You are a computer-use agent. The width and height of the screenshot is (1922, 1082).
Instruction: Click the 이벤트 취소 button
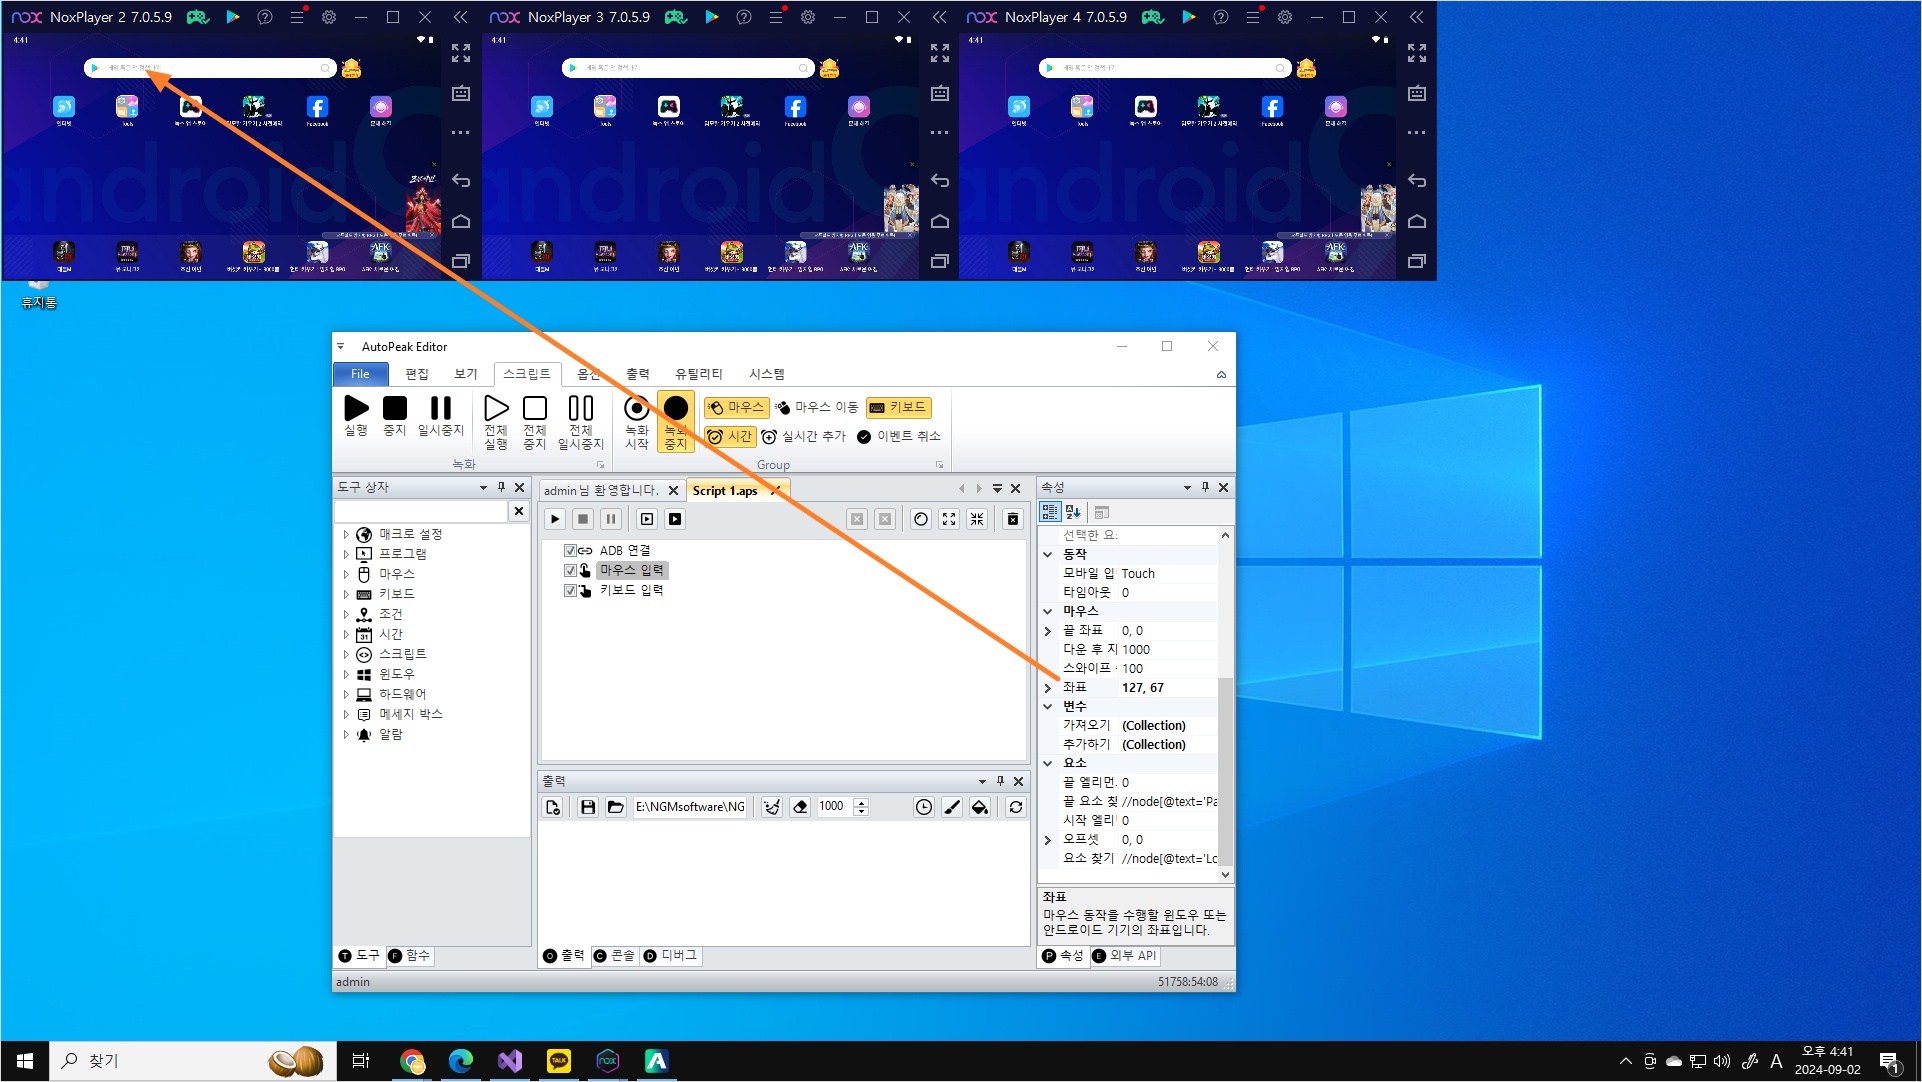(x=899, y=436)
